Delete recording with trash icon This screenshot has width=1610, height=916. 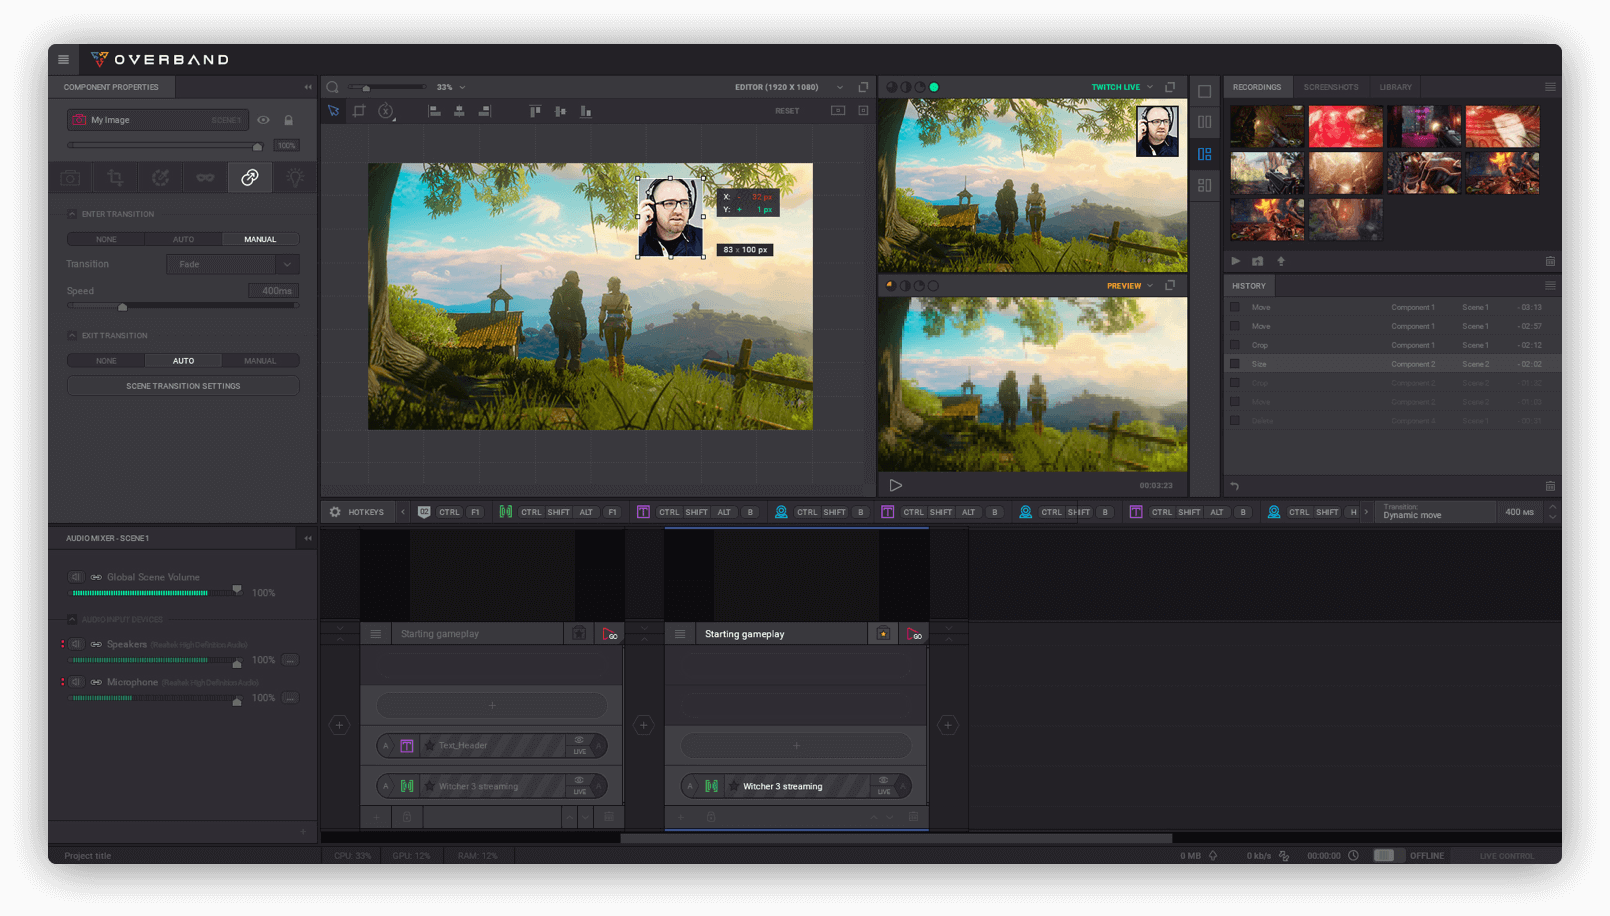click(1550, 261)
